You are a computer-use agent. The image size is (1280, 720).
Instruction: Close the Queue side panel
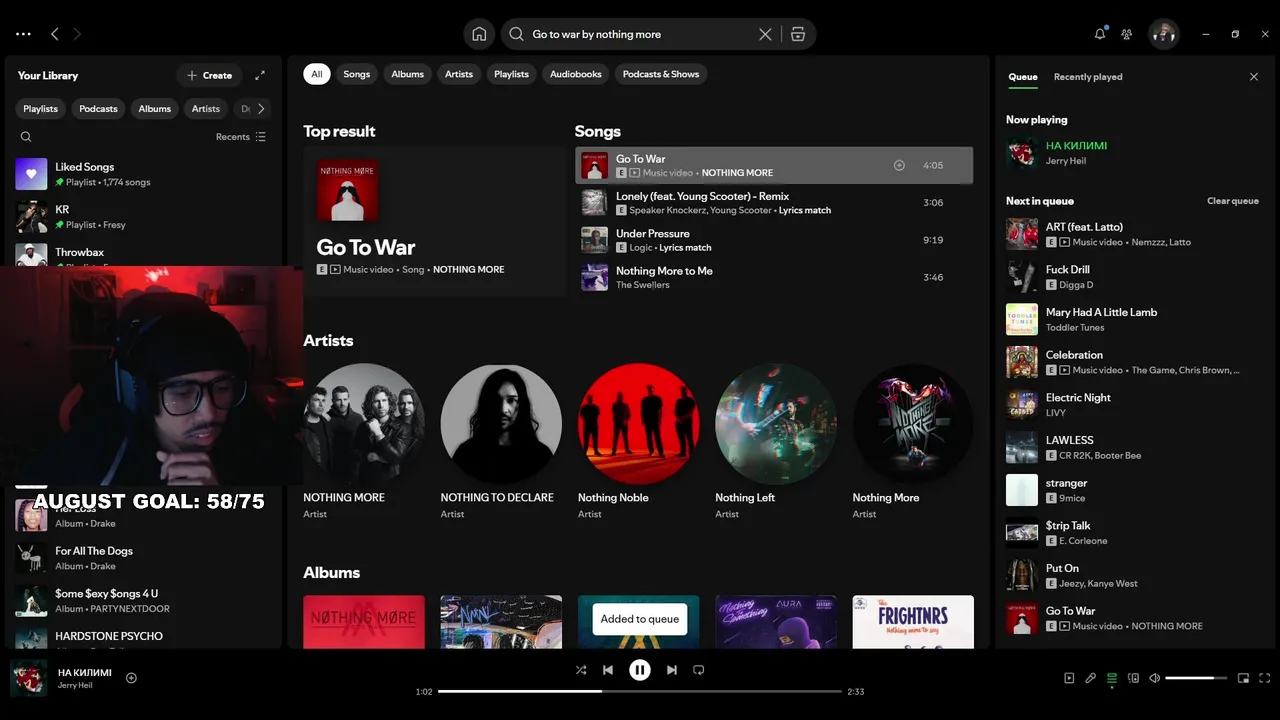[x=1254, y=77]
